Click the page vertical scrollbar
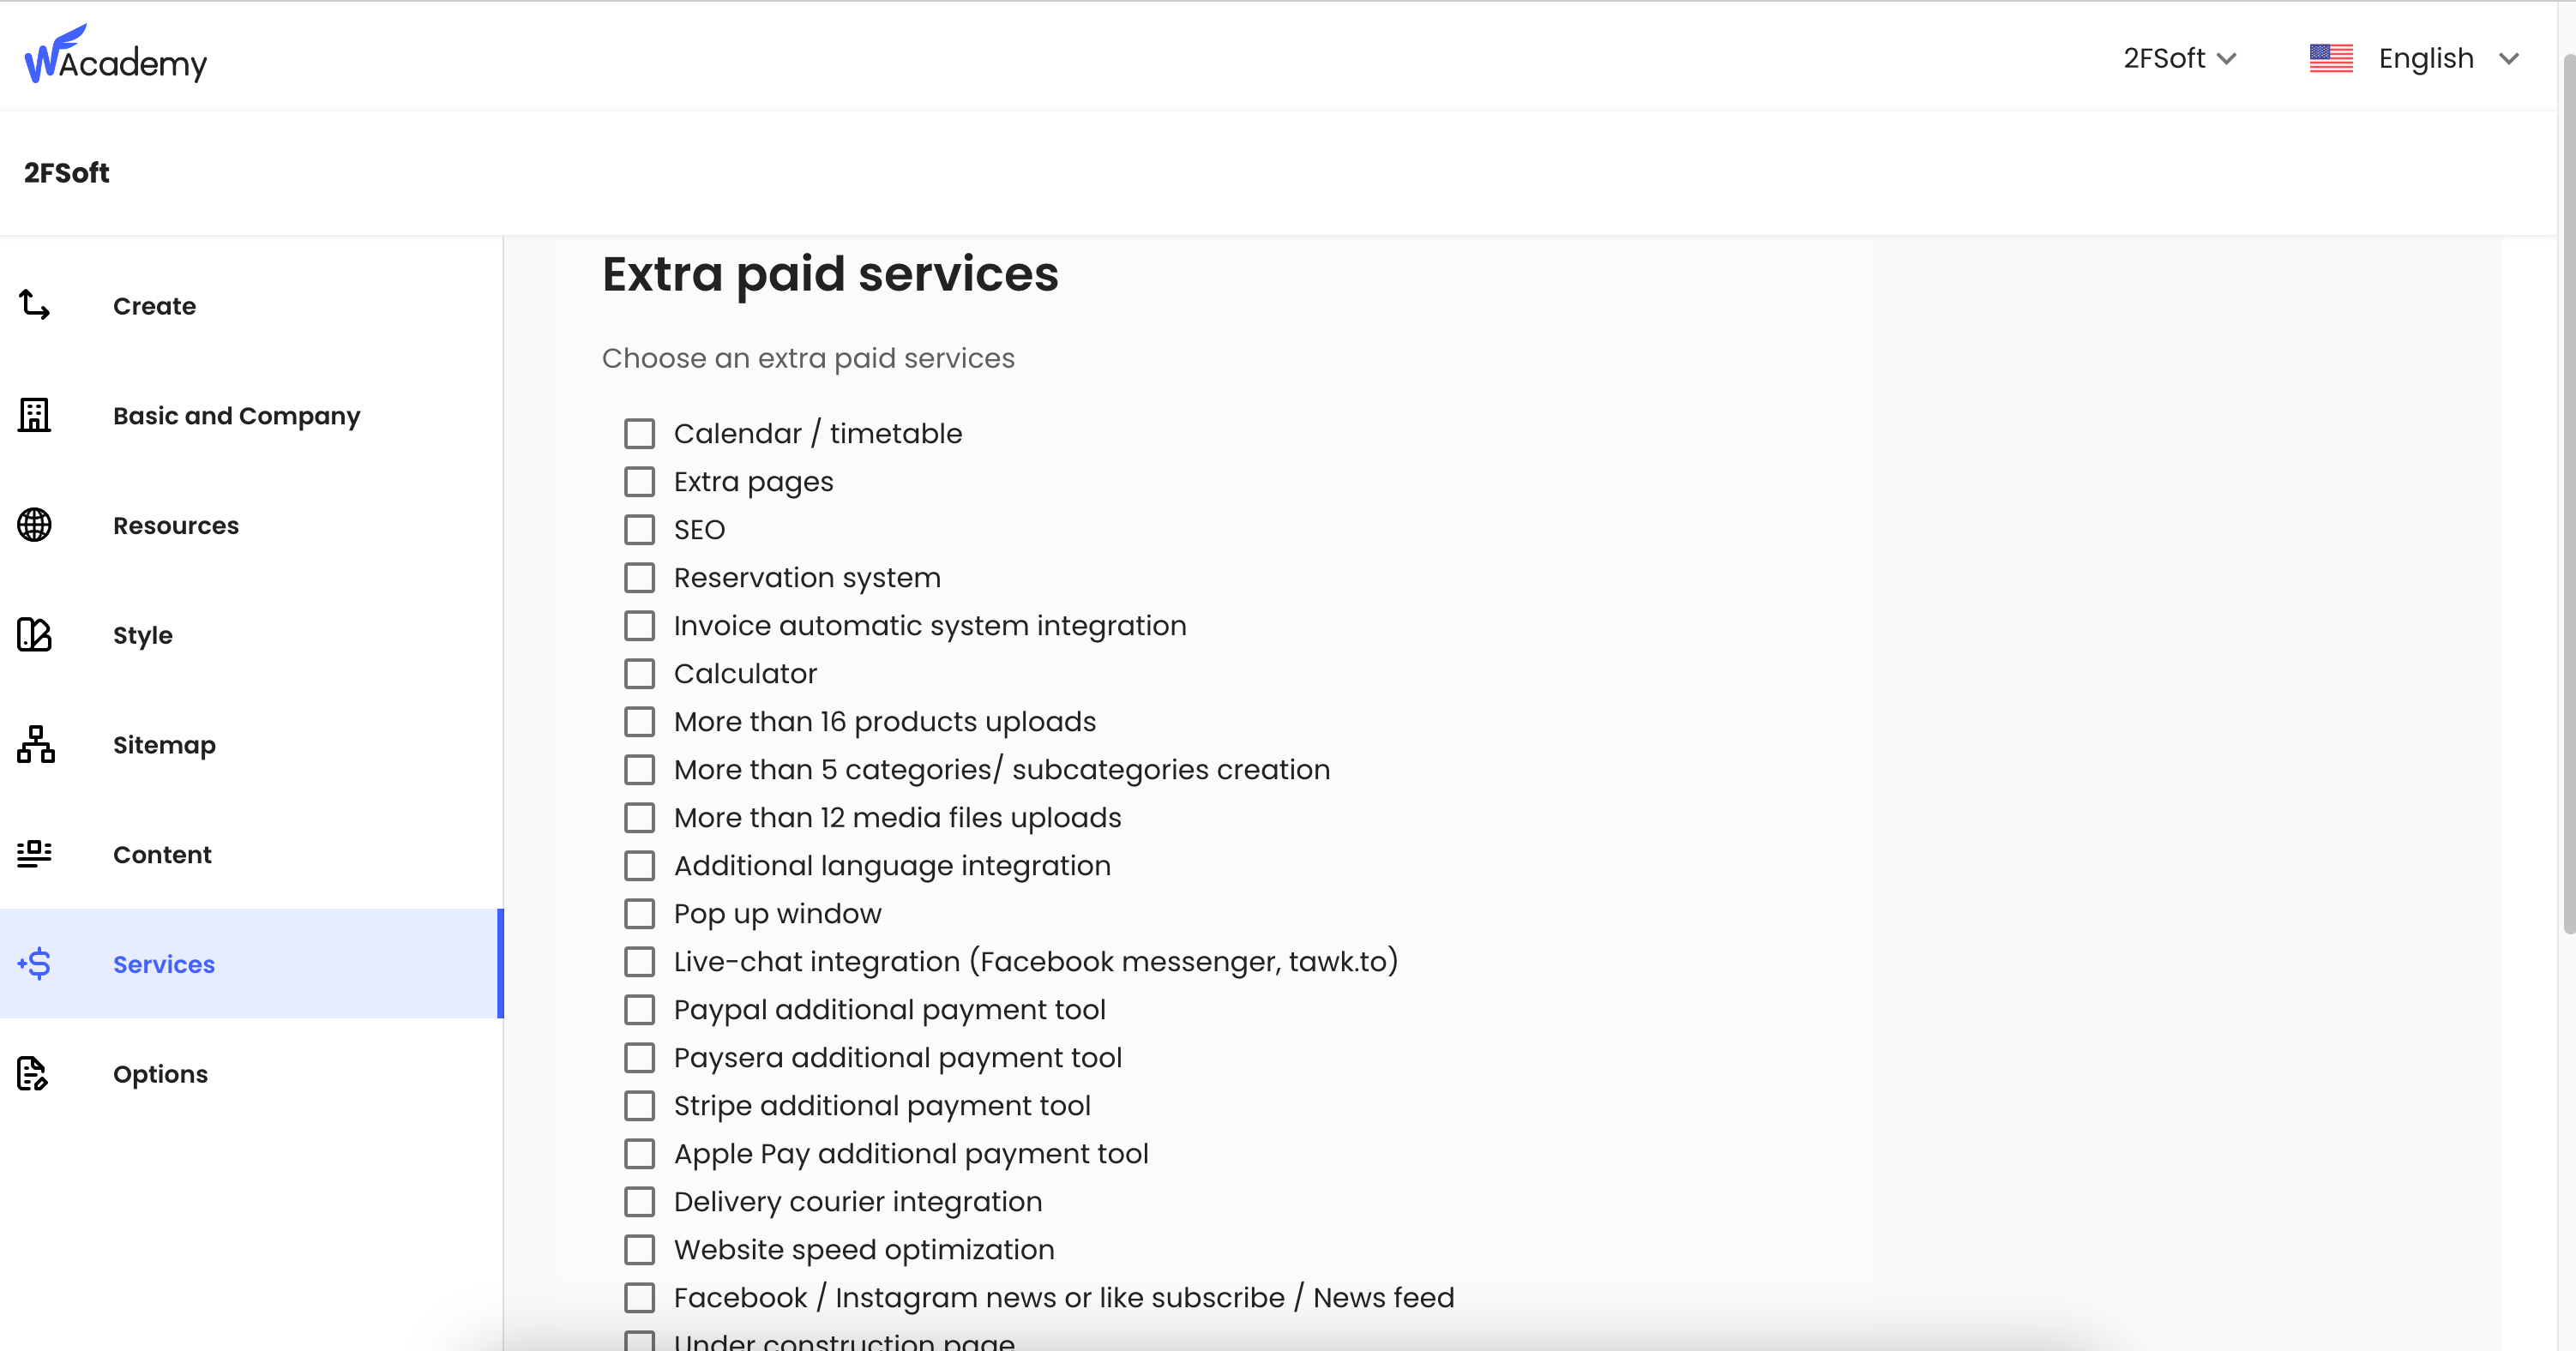The image size is (2576, 1351). 2567,495
